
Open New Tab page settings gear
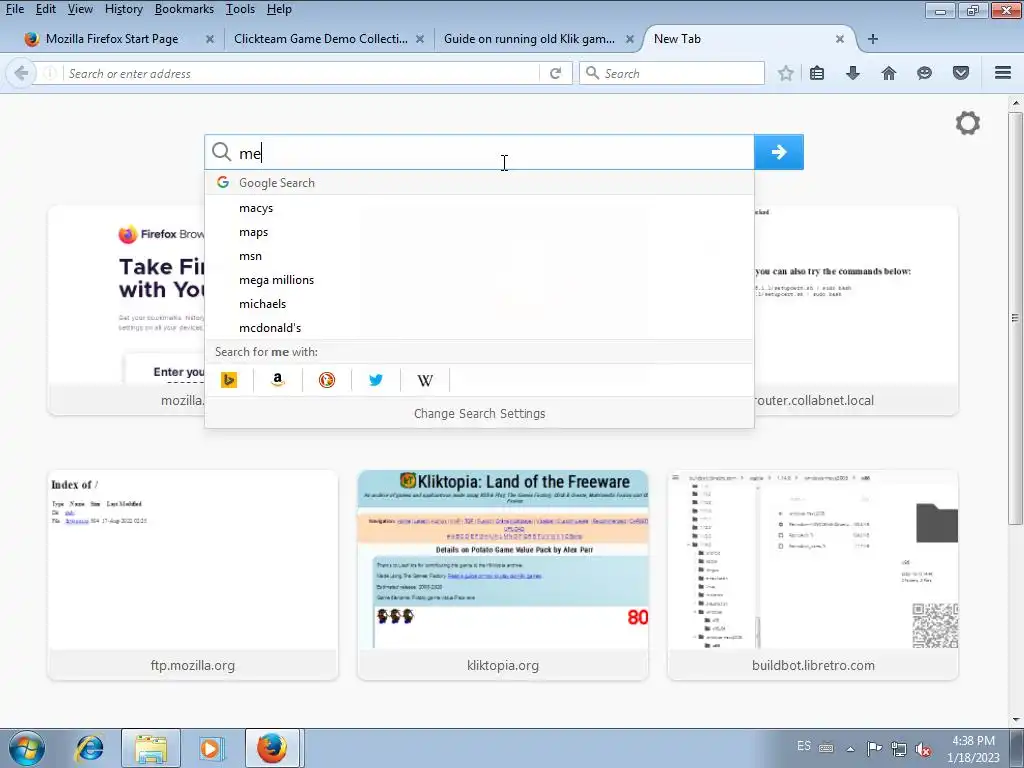coord(968,123)
